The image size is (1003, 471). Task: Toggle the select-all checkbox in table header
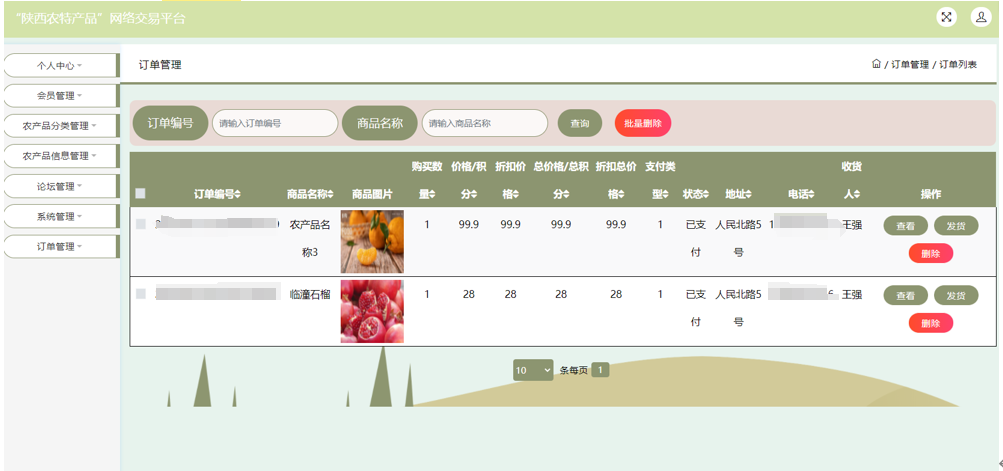pos(141,193)
